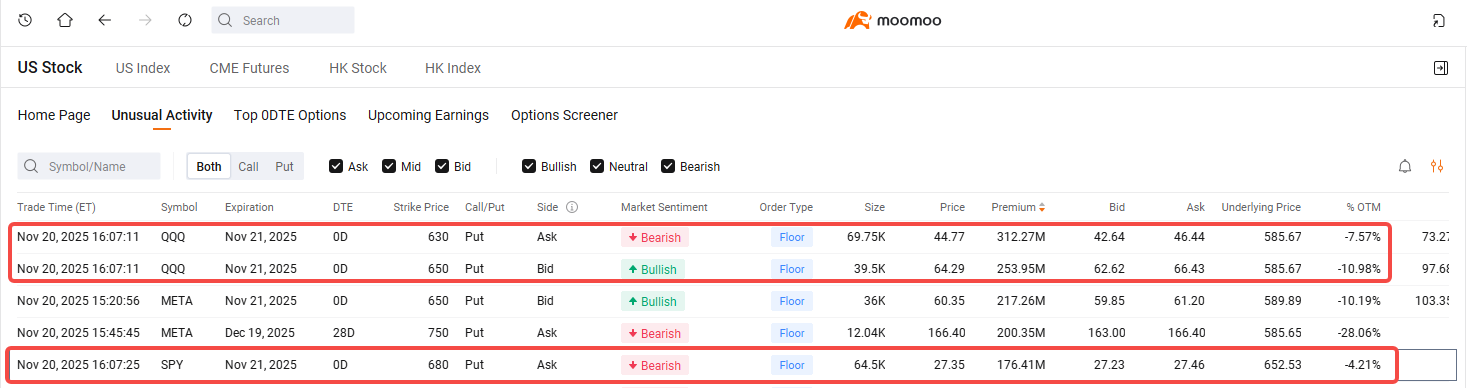
Task: Refresh the page with reload icon
Action: [184, 20]
